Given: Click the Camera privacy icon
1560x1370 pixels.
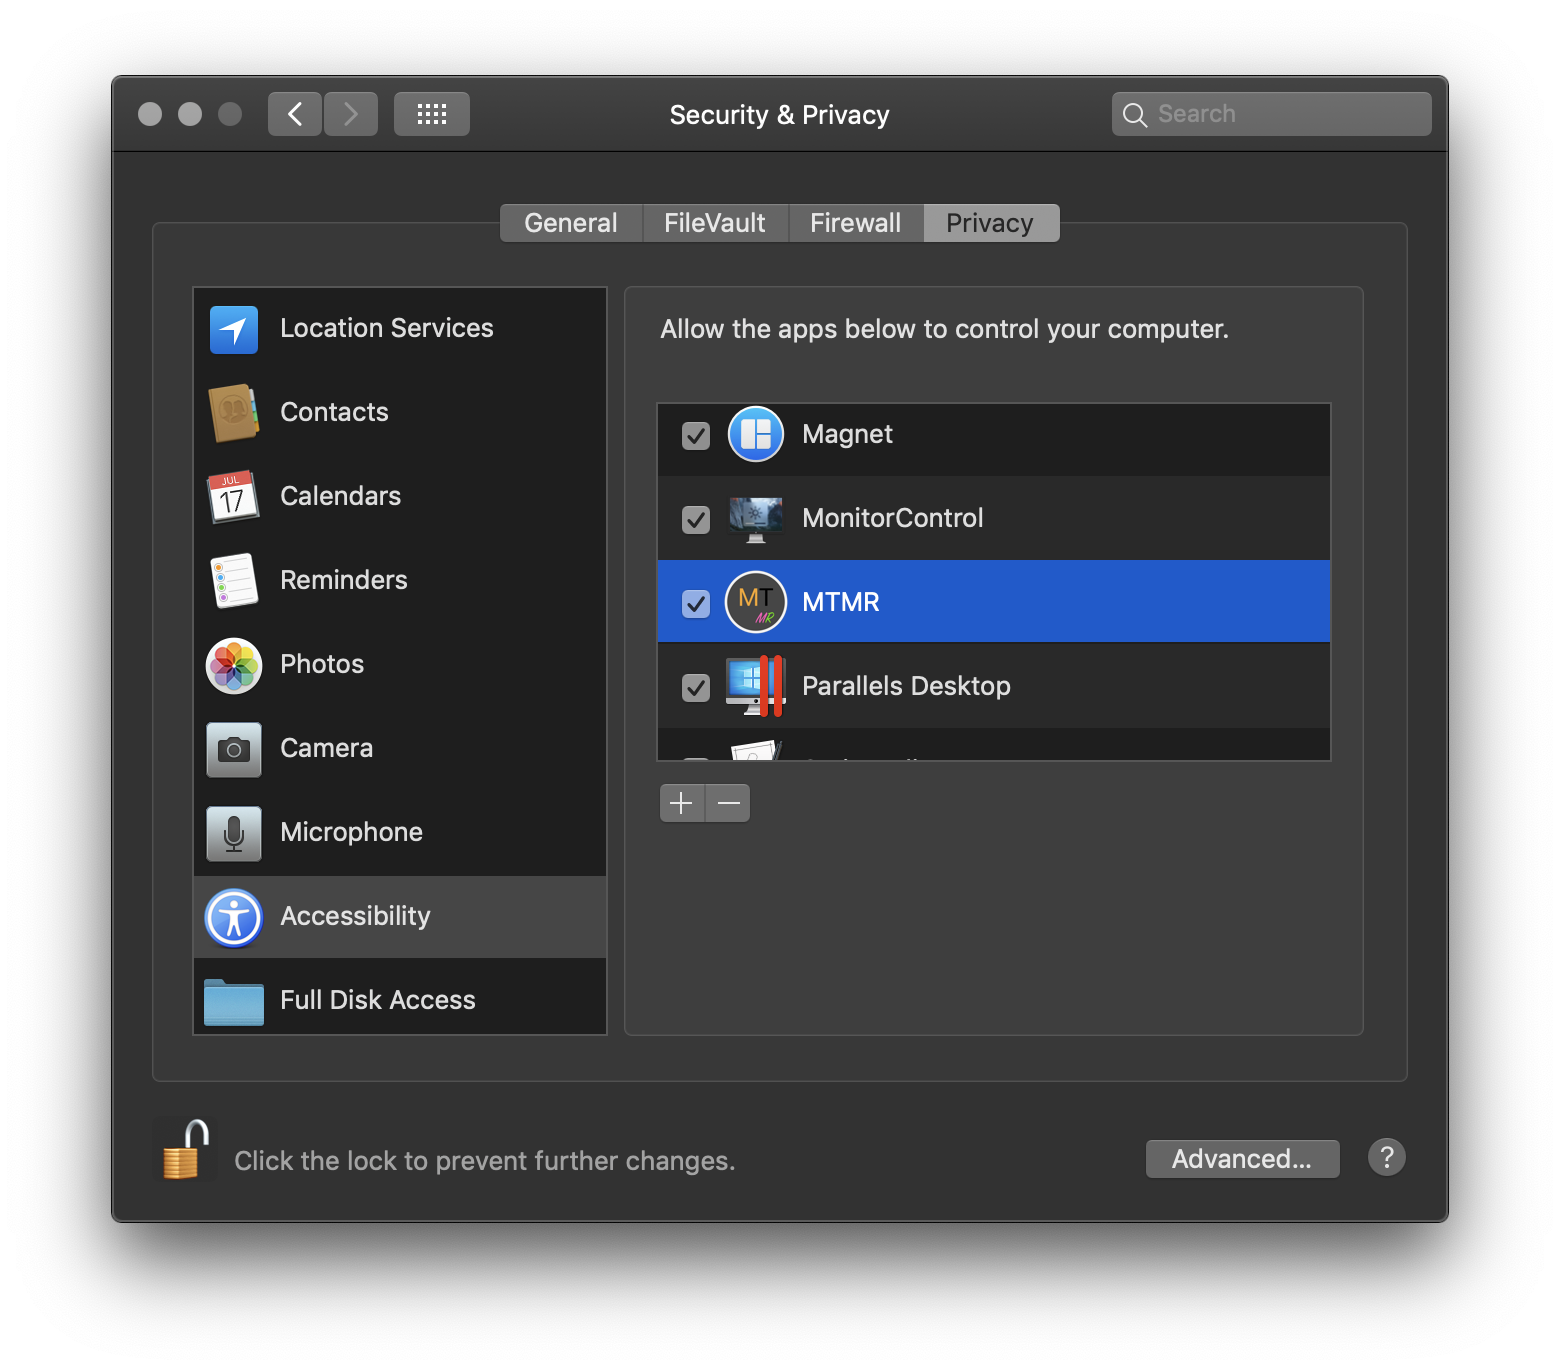Looking at the screenshot, I should tap(233, 749).
